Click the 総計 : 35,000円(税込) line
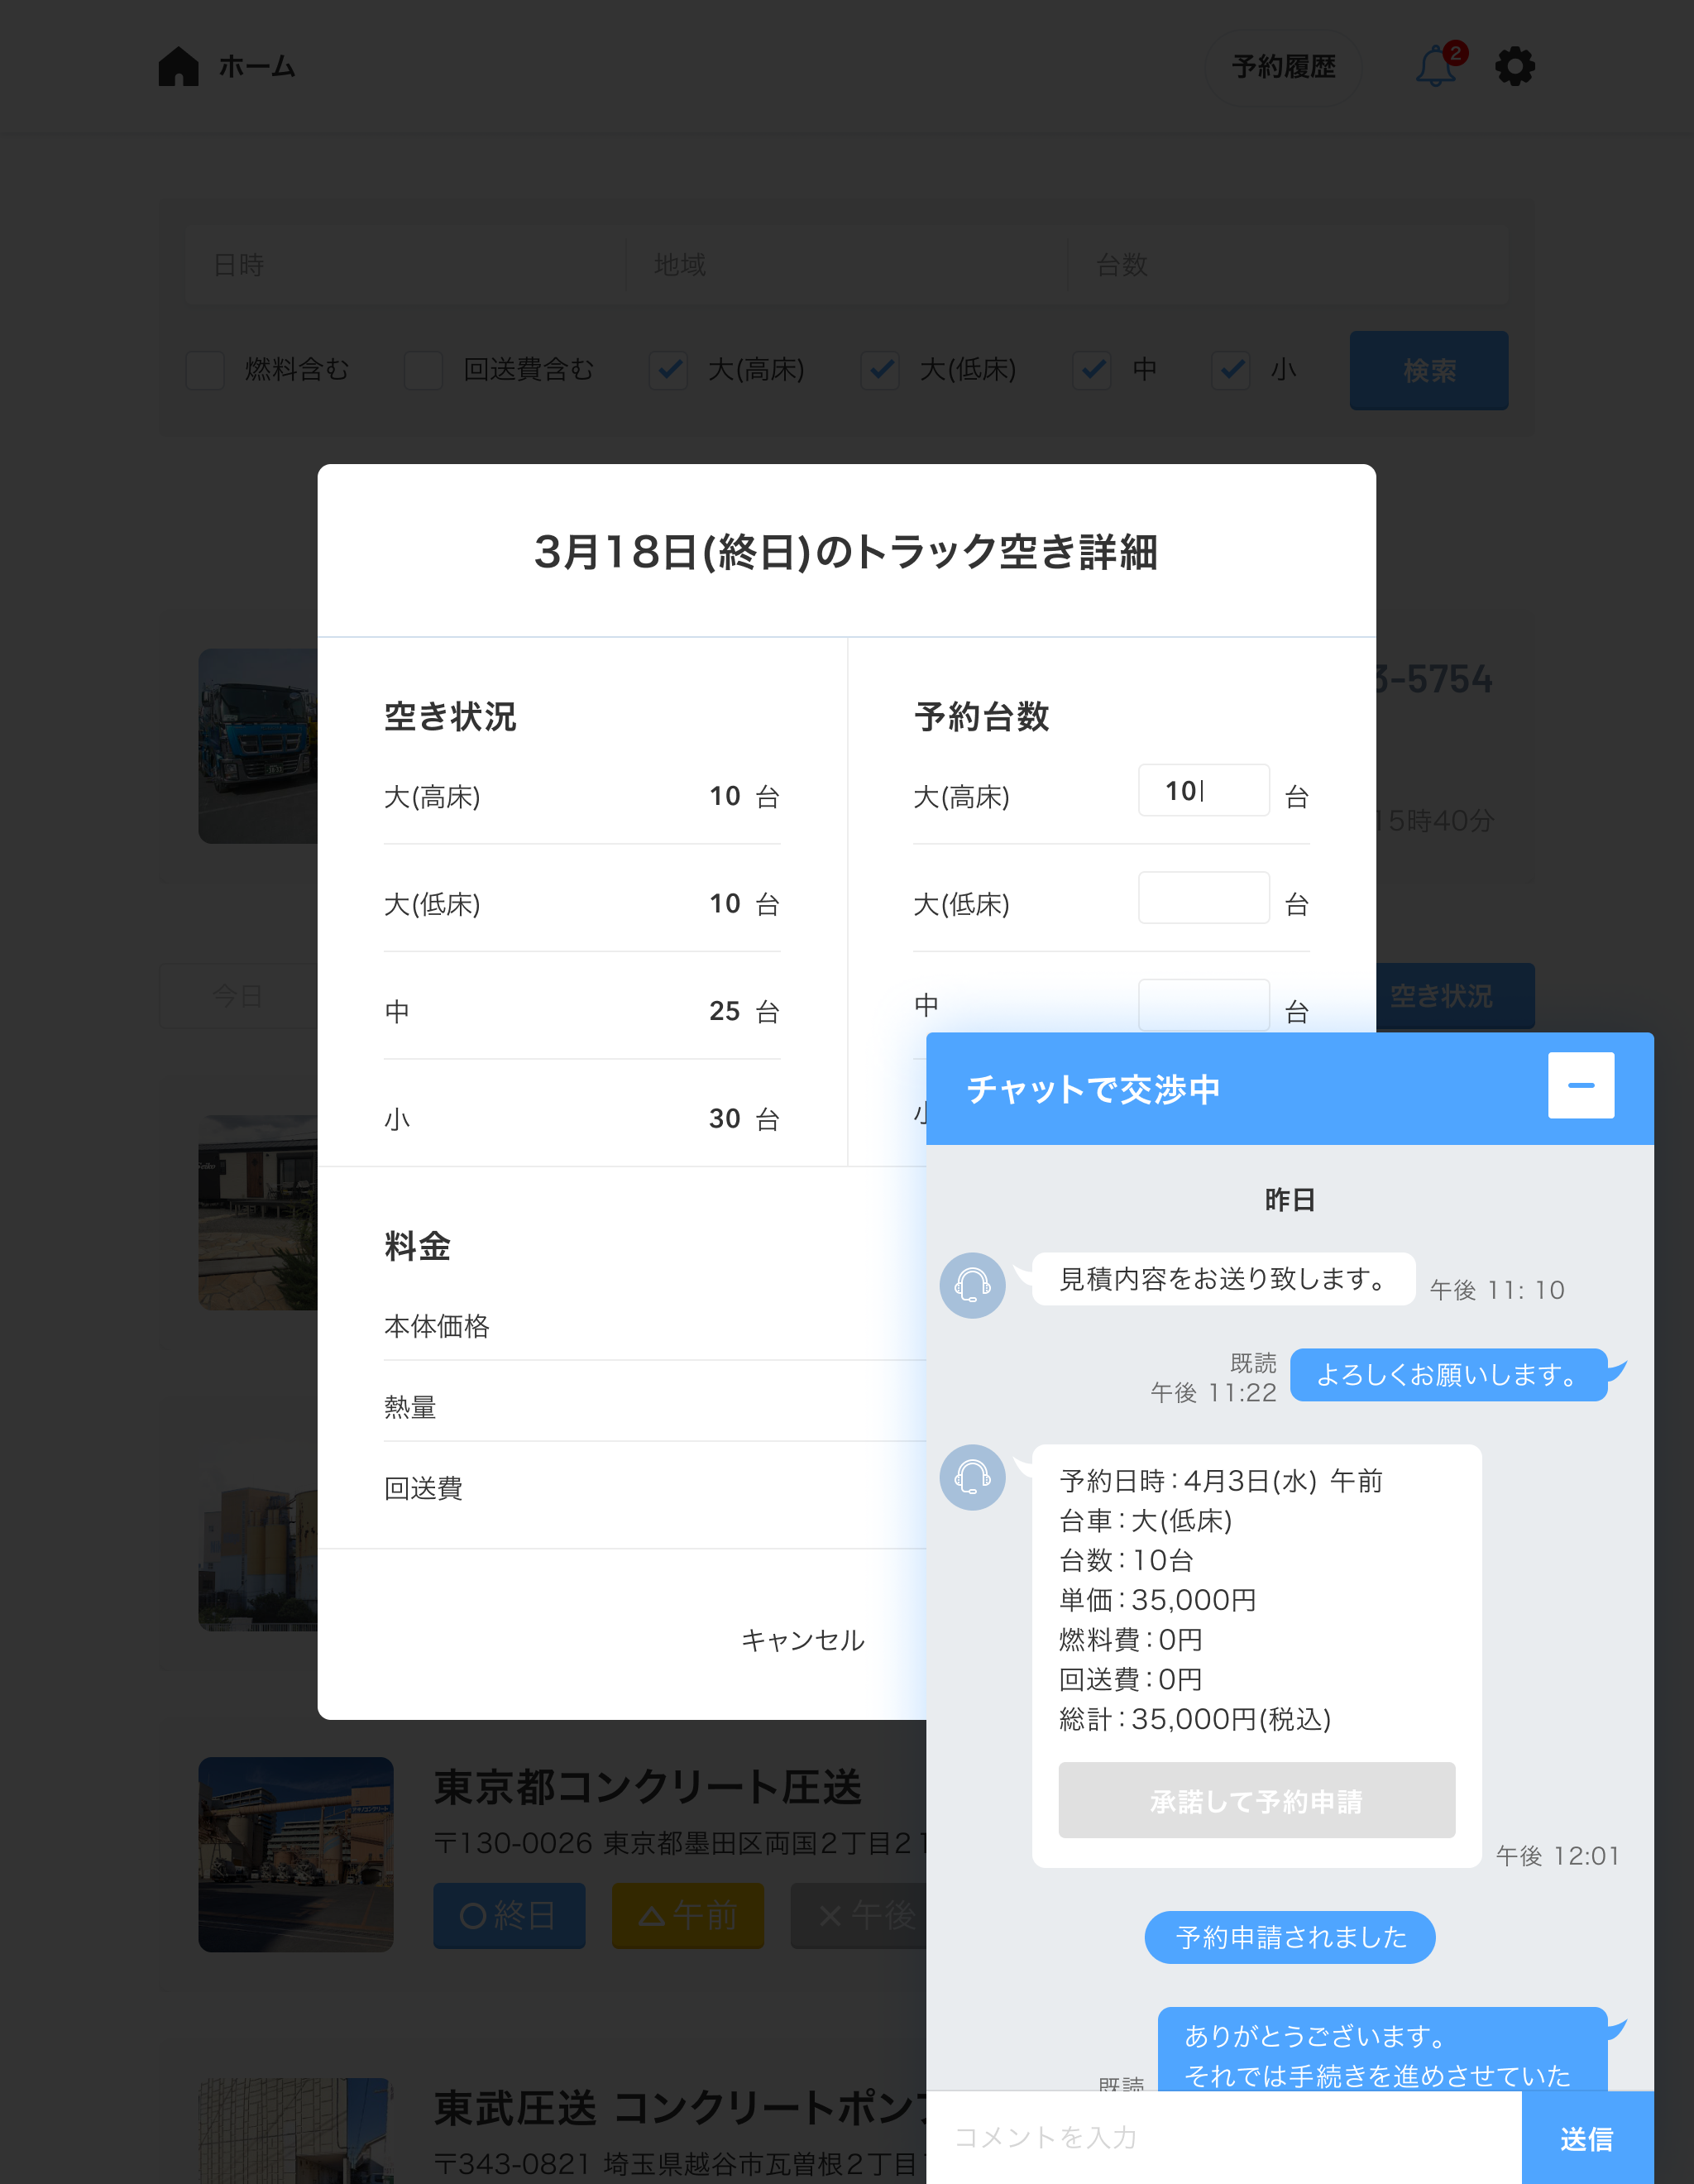Image resolution: width=1694 pixels, height=2184 pixels. click(x=1195, y=1719)
